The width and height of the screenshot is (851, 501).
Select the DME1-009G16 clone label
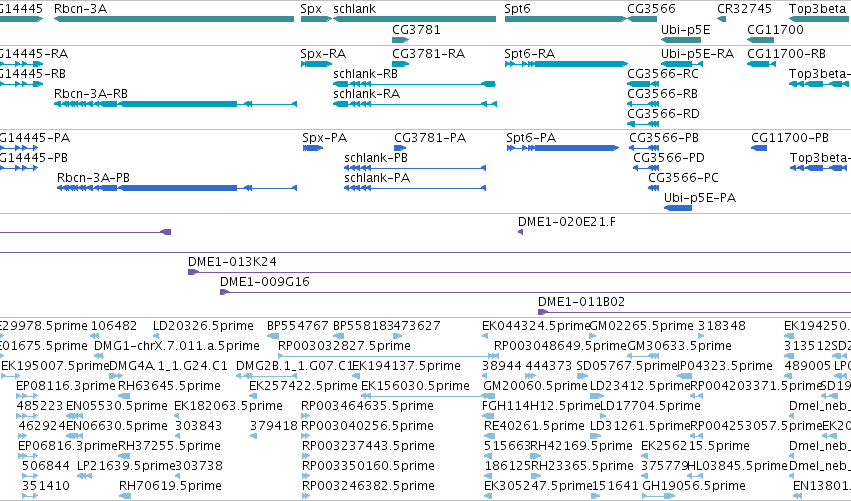pos(265,282)
